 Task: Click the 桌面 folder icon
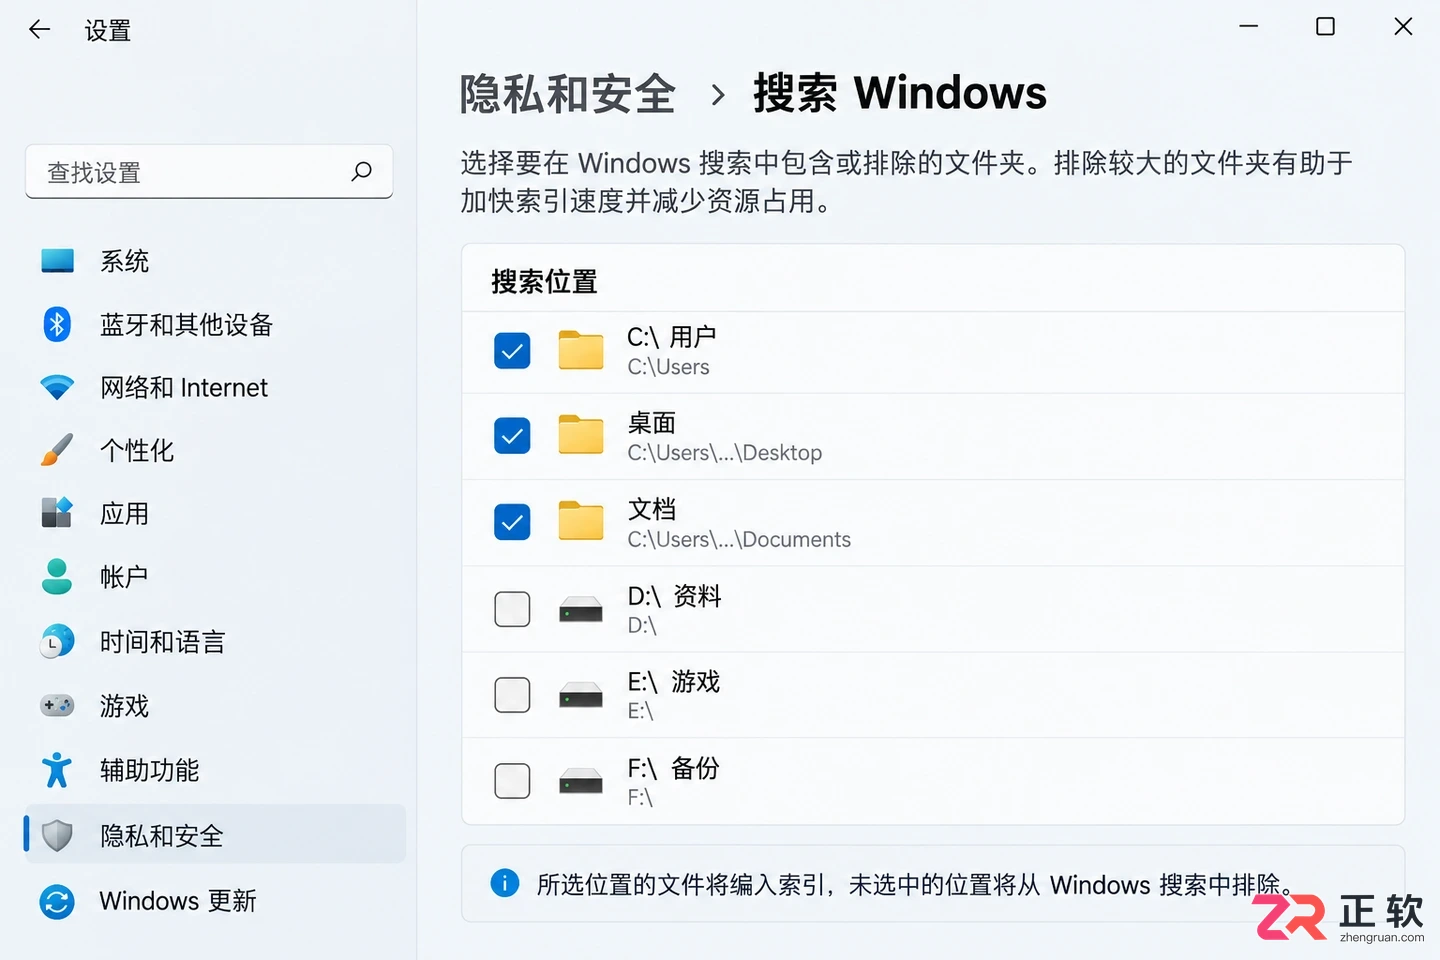point(581,435)
